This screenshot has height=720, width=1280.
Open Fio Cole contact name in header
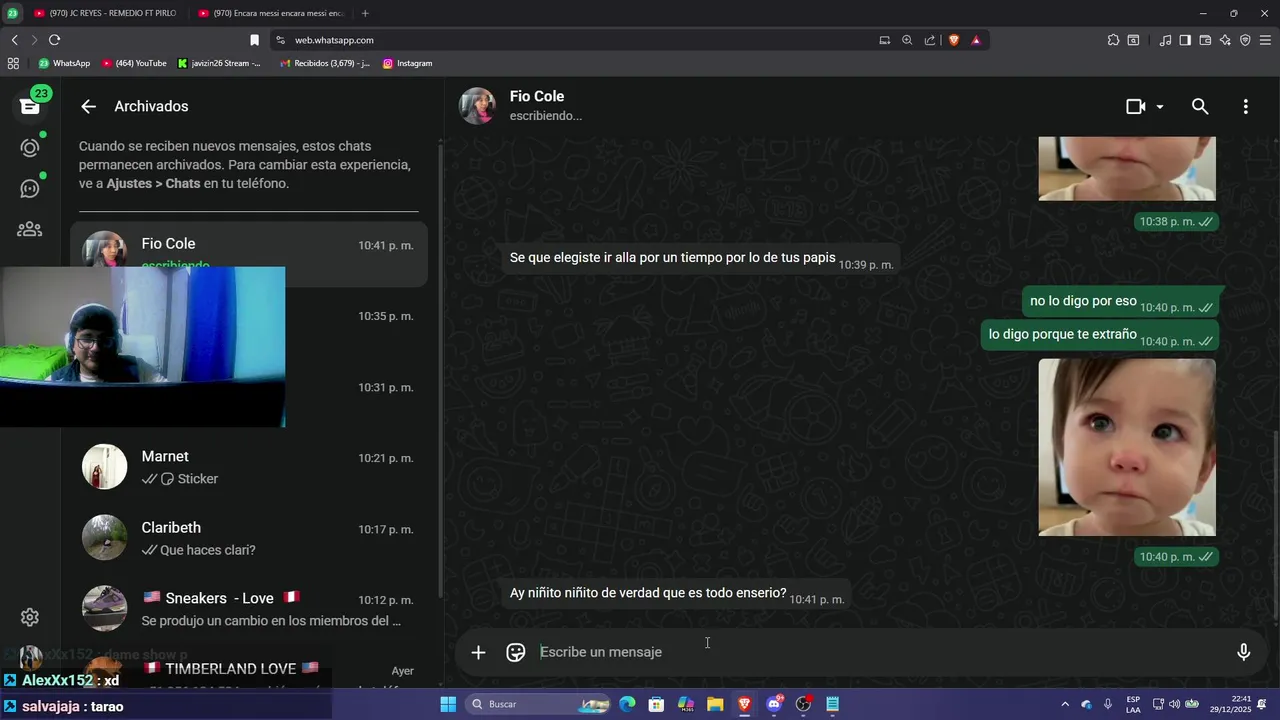point(537,96)
